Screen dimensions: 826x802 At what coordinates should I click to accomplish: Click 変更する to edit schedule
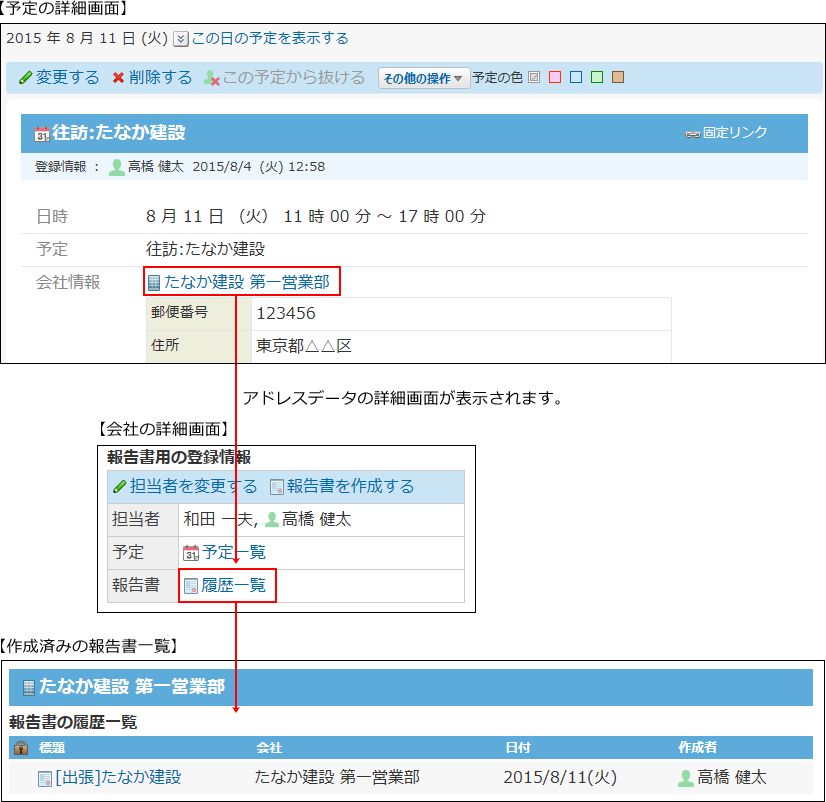point(67,77)
